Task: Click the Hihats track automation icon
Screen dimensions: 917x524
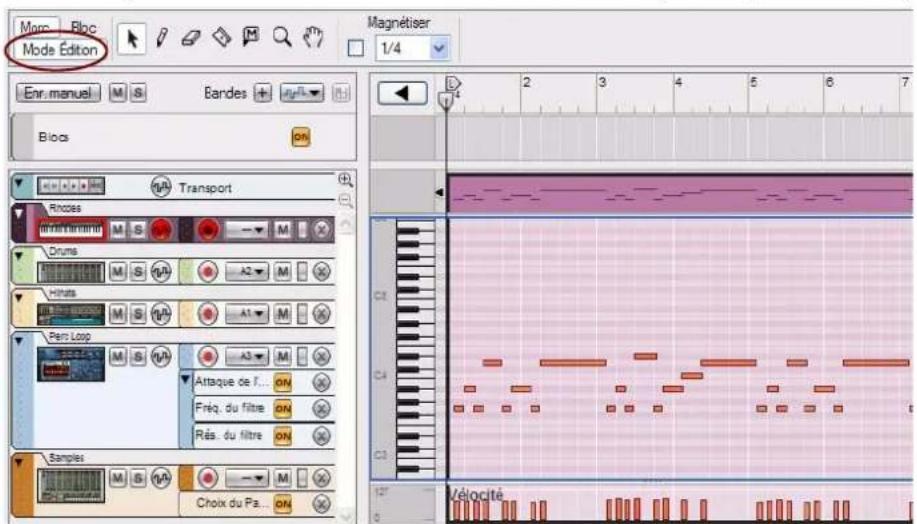Action: 161,314
